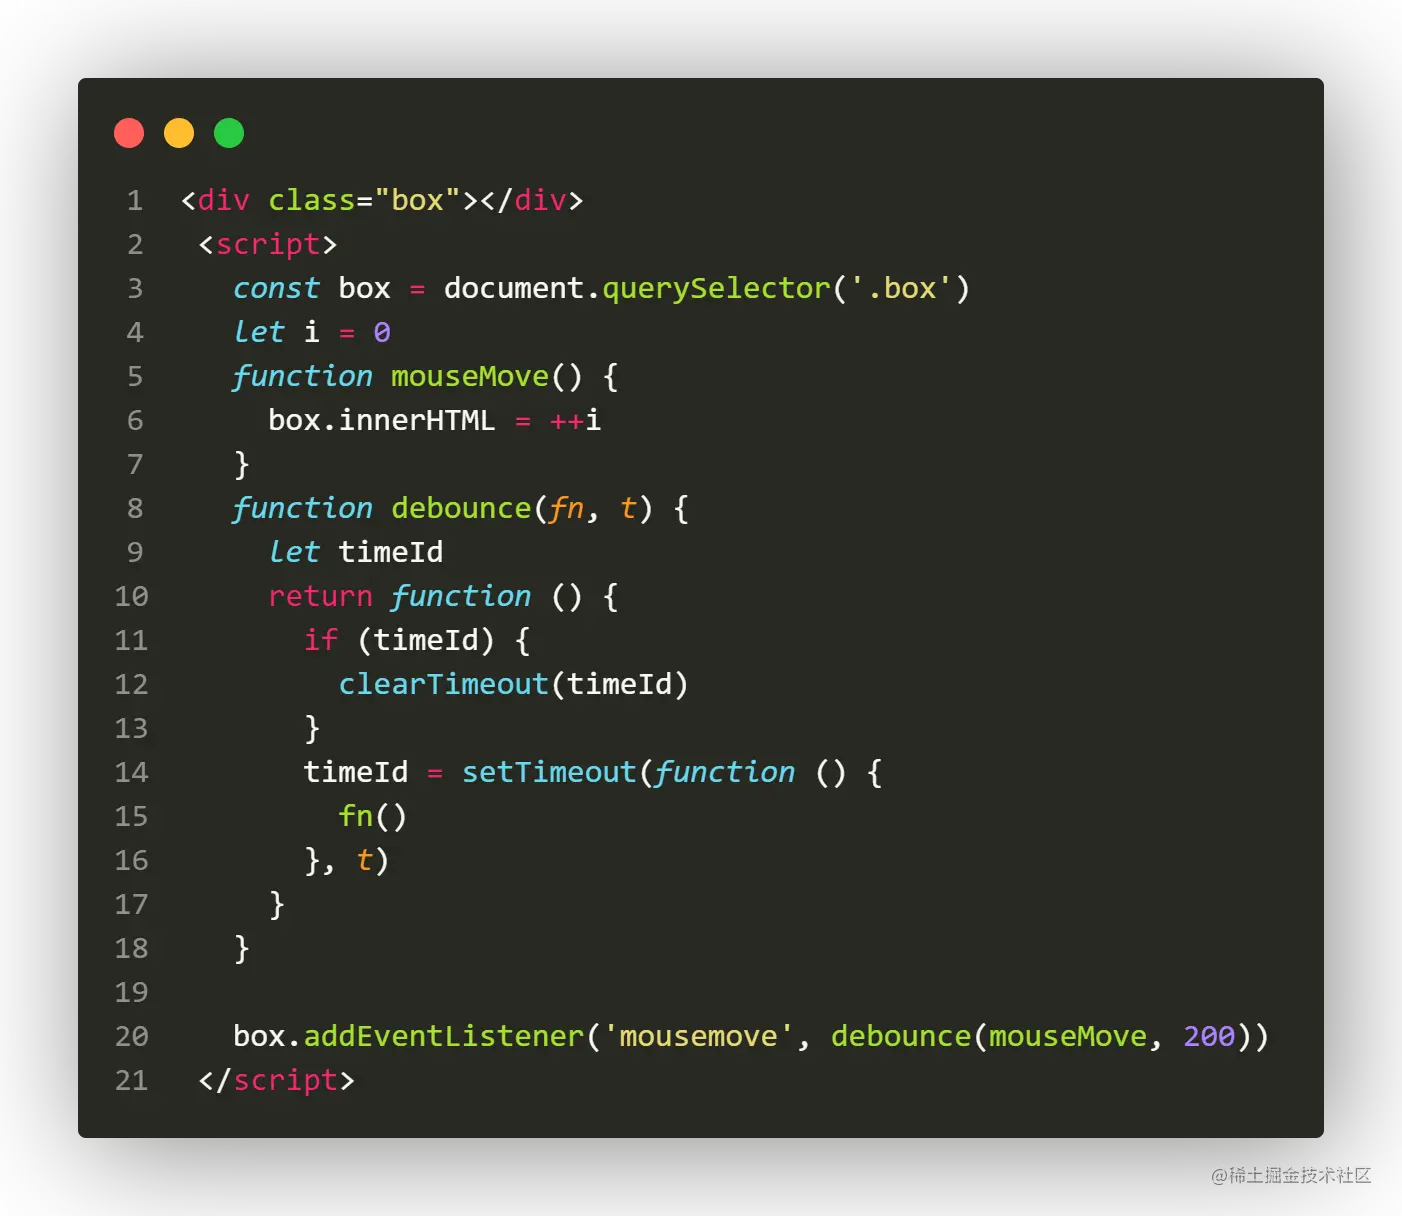This screenshot has width=1402, height=1216.
Task: Click the clearTimeout function call
Action: click(x=443, y=684)
